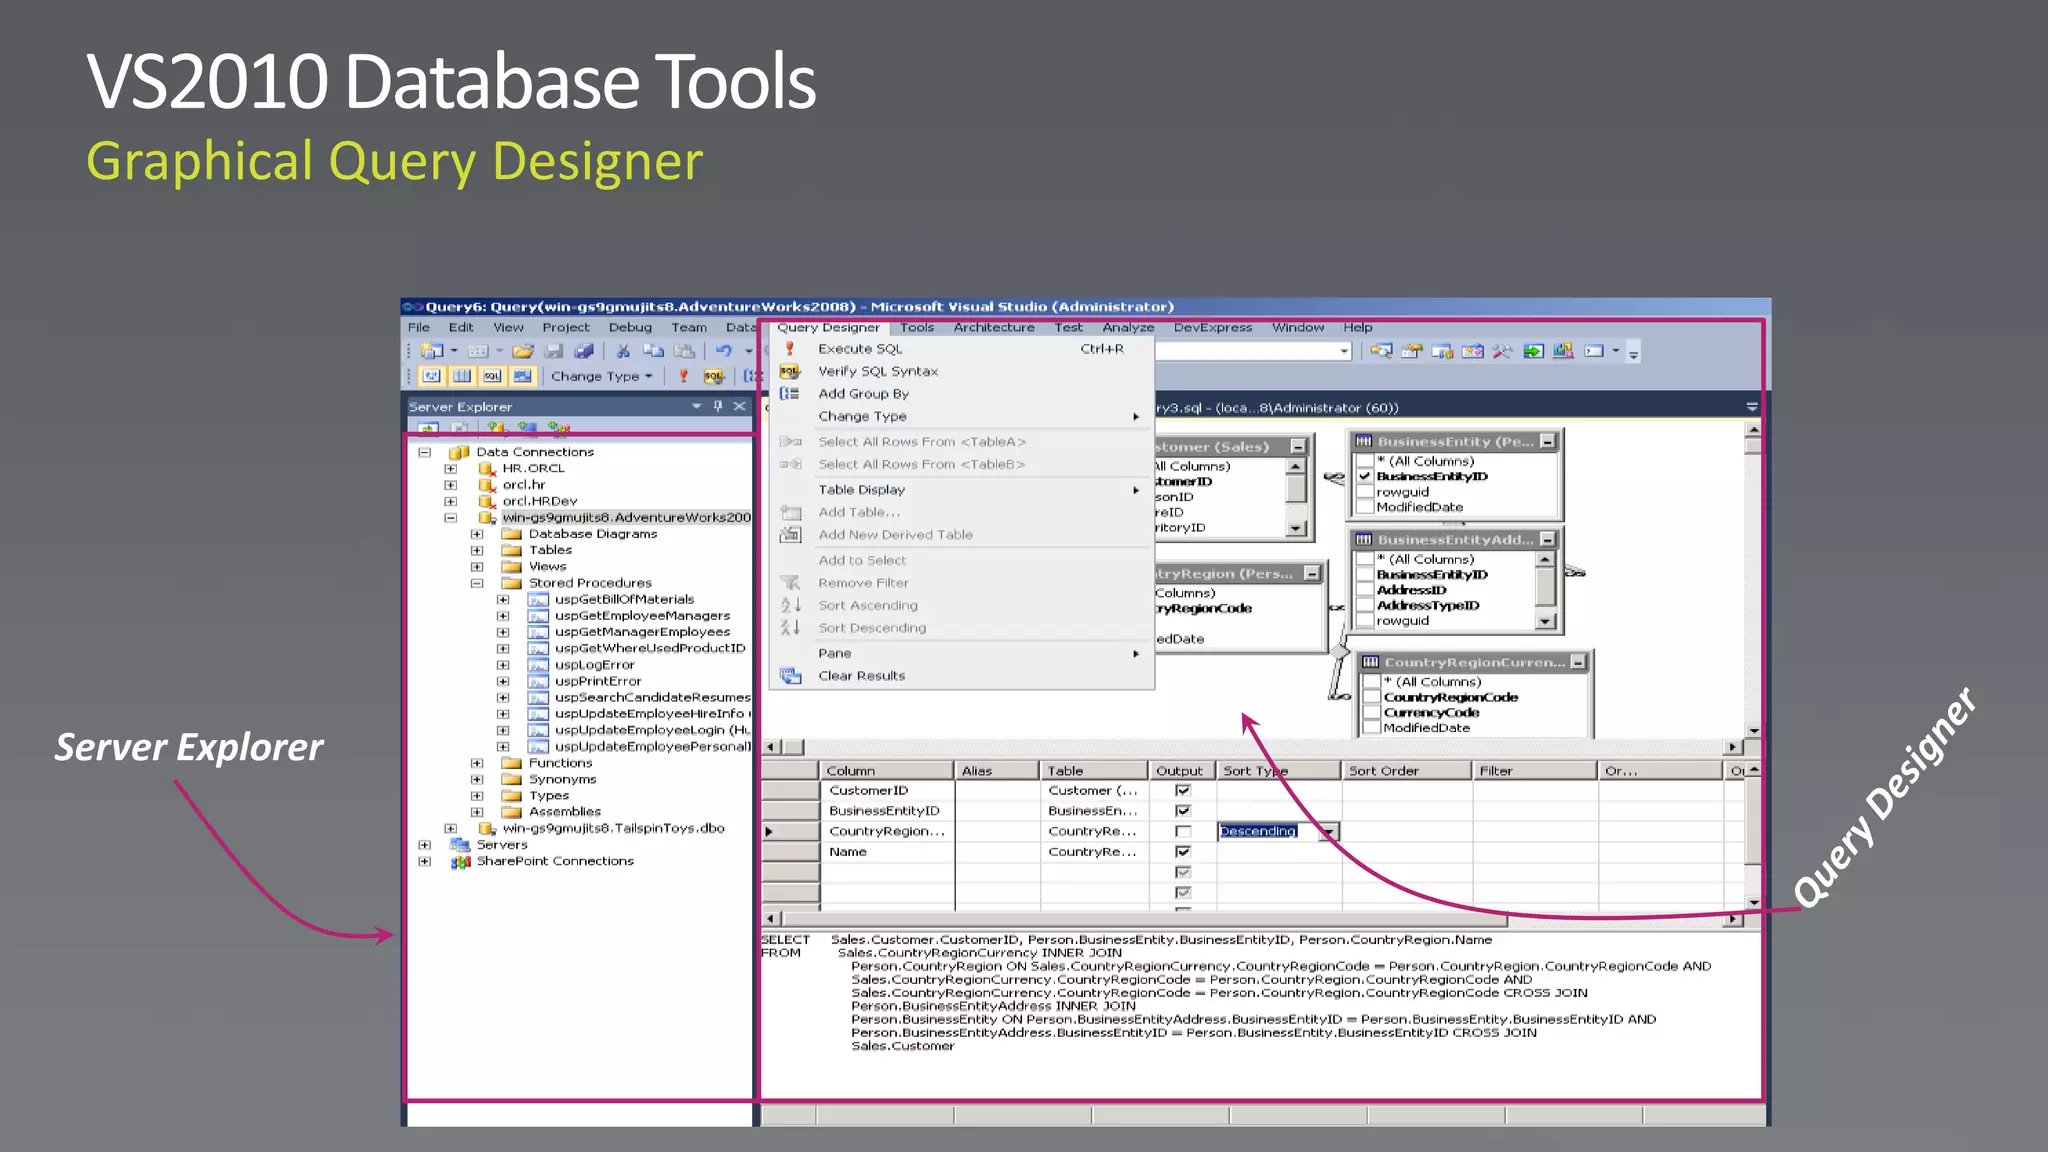Check CurrencyCode in CountryRegionCurrency table
Image resolution: width=2048 pixels, height=1152 pixels.
1372,712
